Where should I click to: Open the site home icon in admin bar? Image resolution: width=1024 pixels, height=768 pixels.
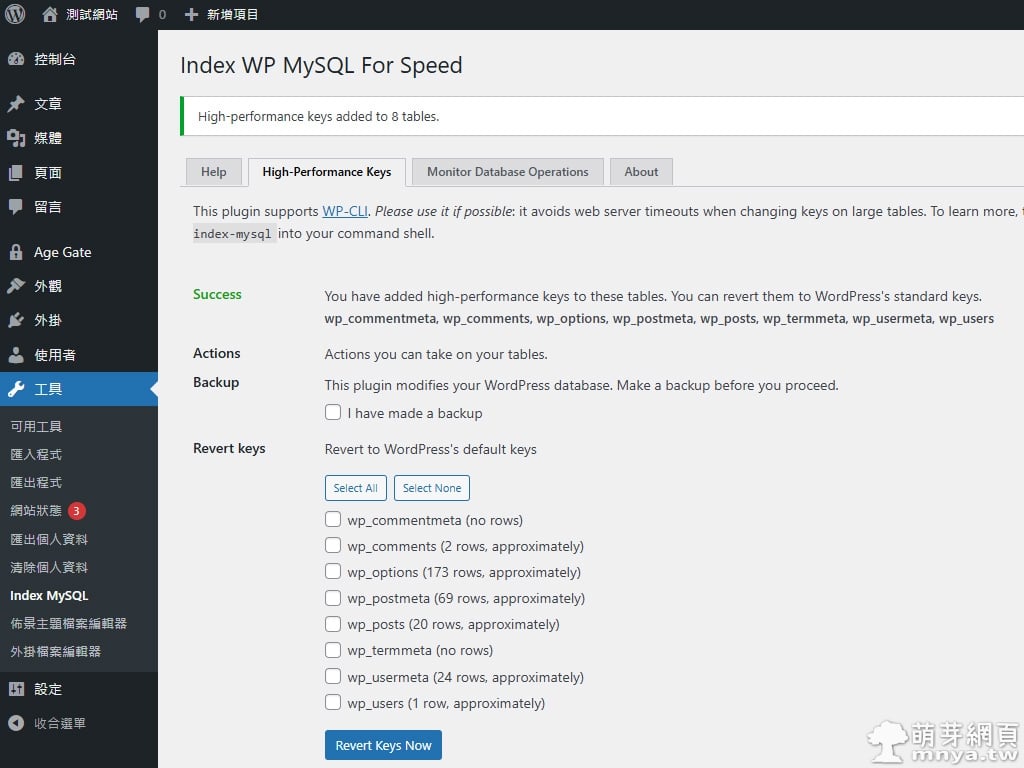50,14
